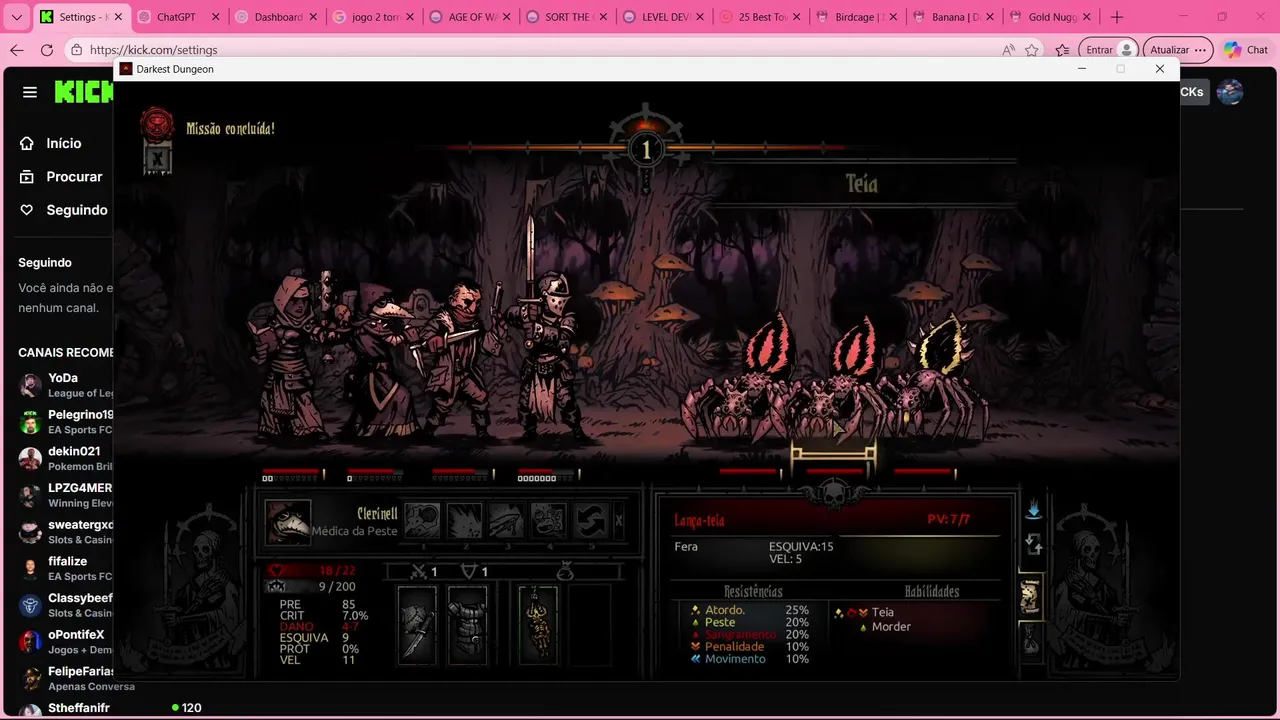Expand the browser tab list dropdown
Viewport: 1280px width, 720px height.
pyautogui.click(x=16, y=17)
